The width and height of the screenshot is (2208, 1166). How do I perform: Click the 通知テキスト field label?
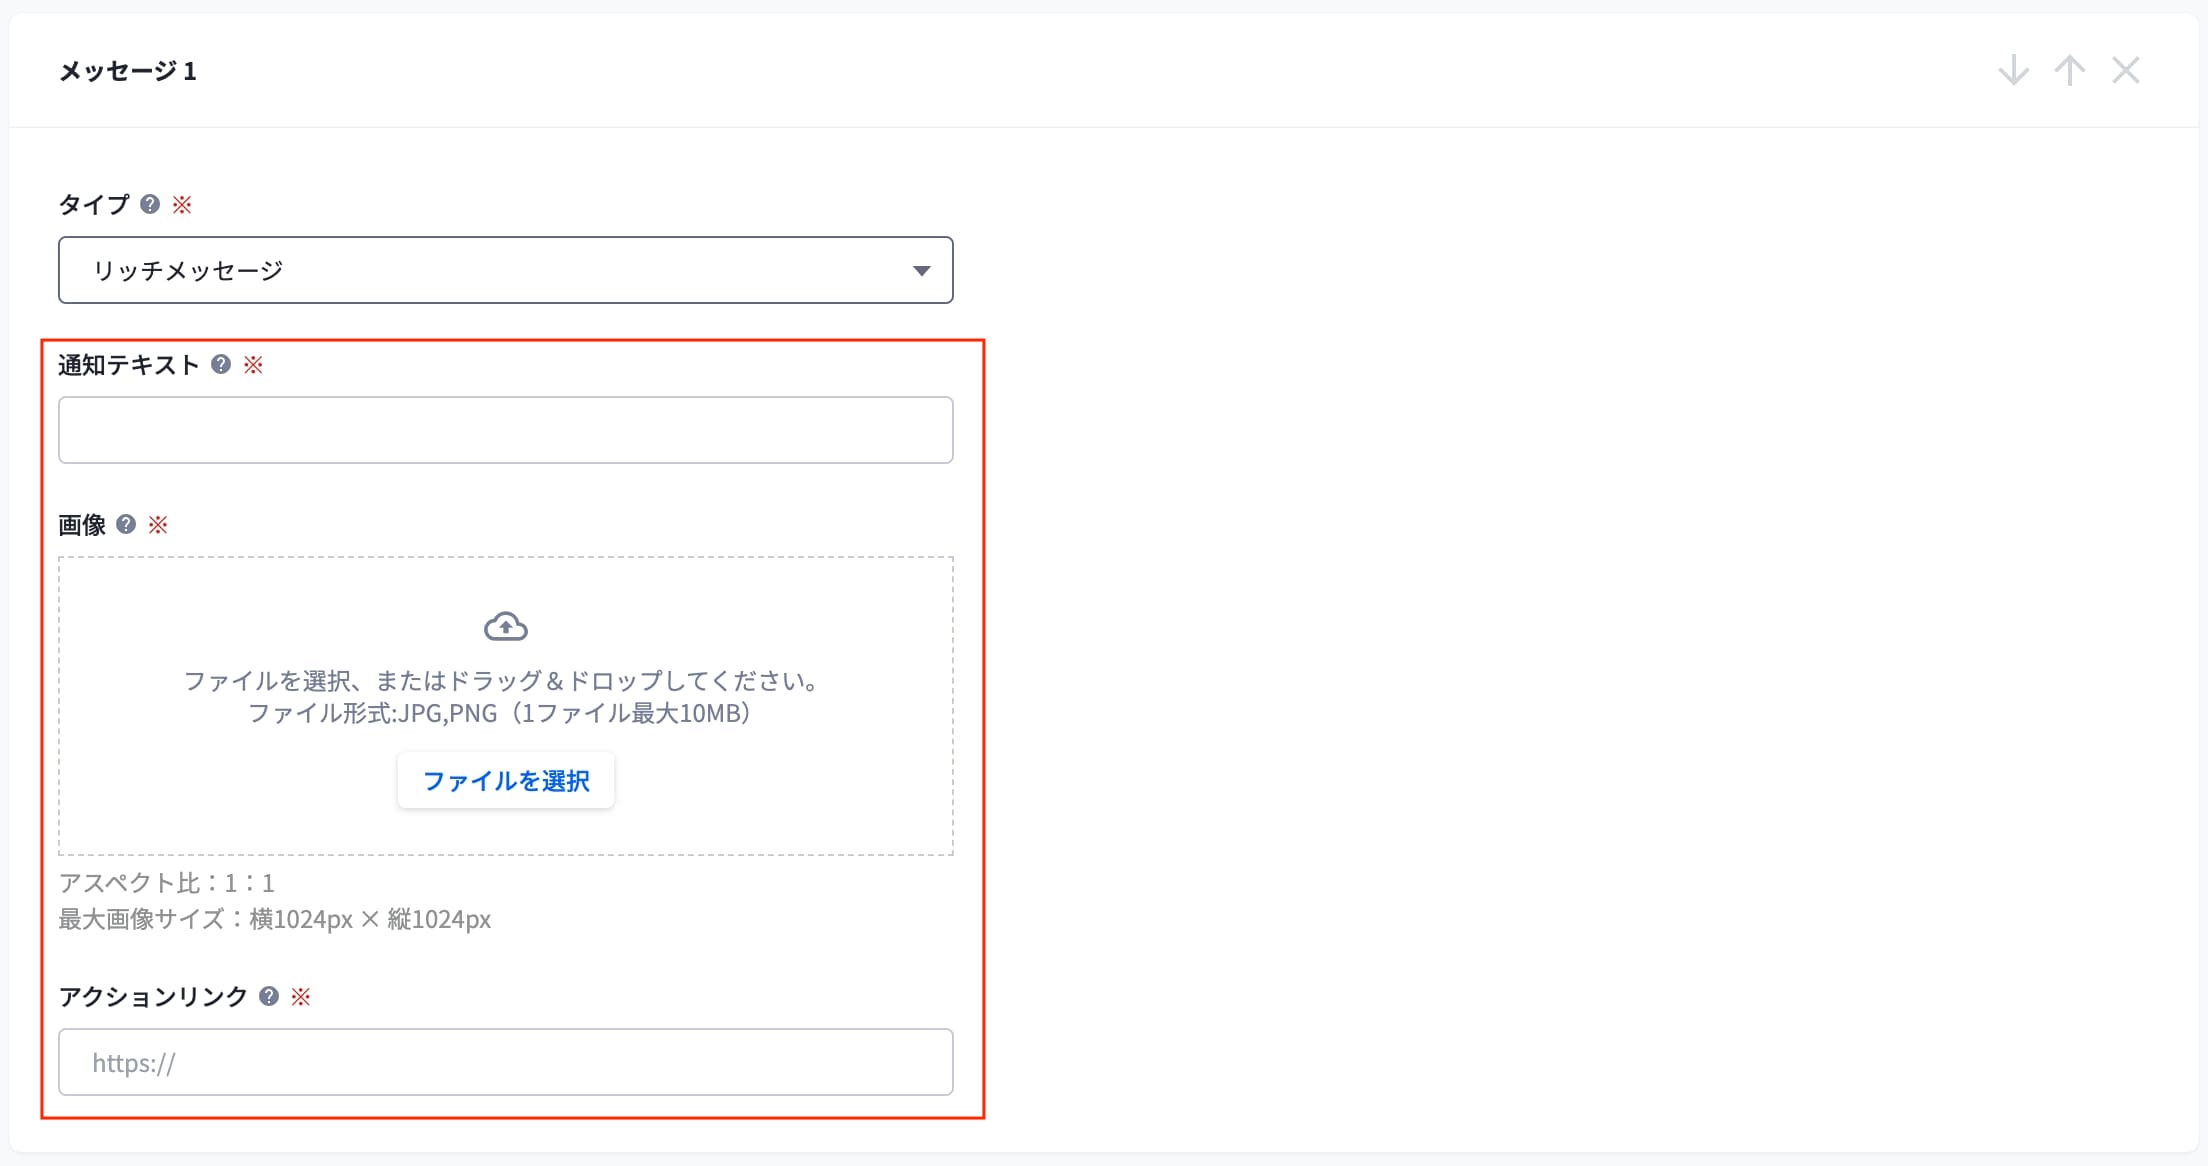[129, 365]
